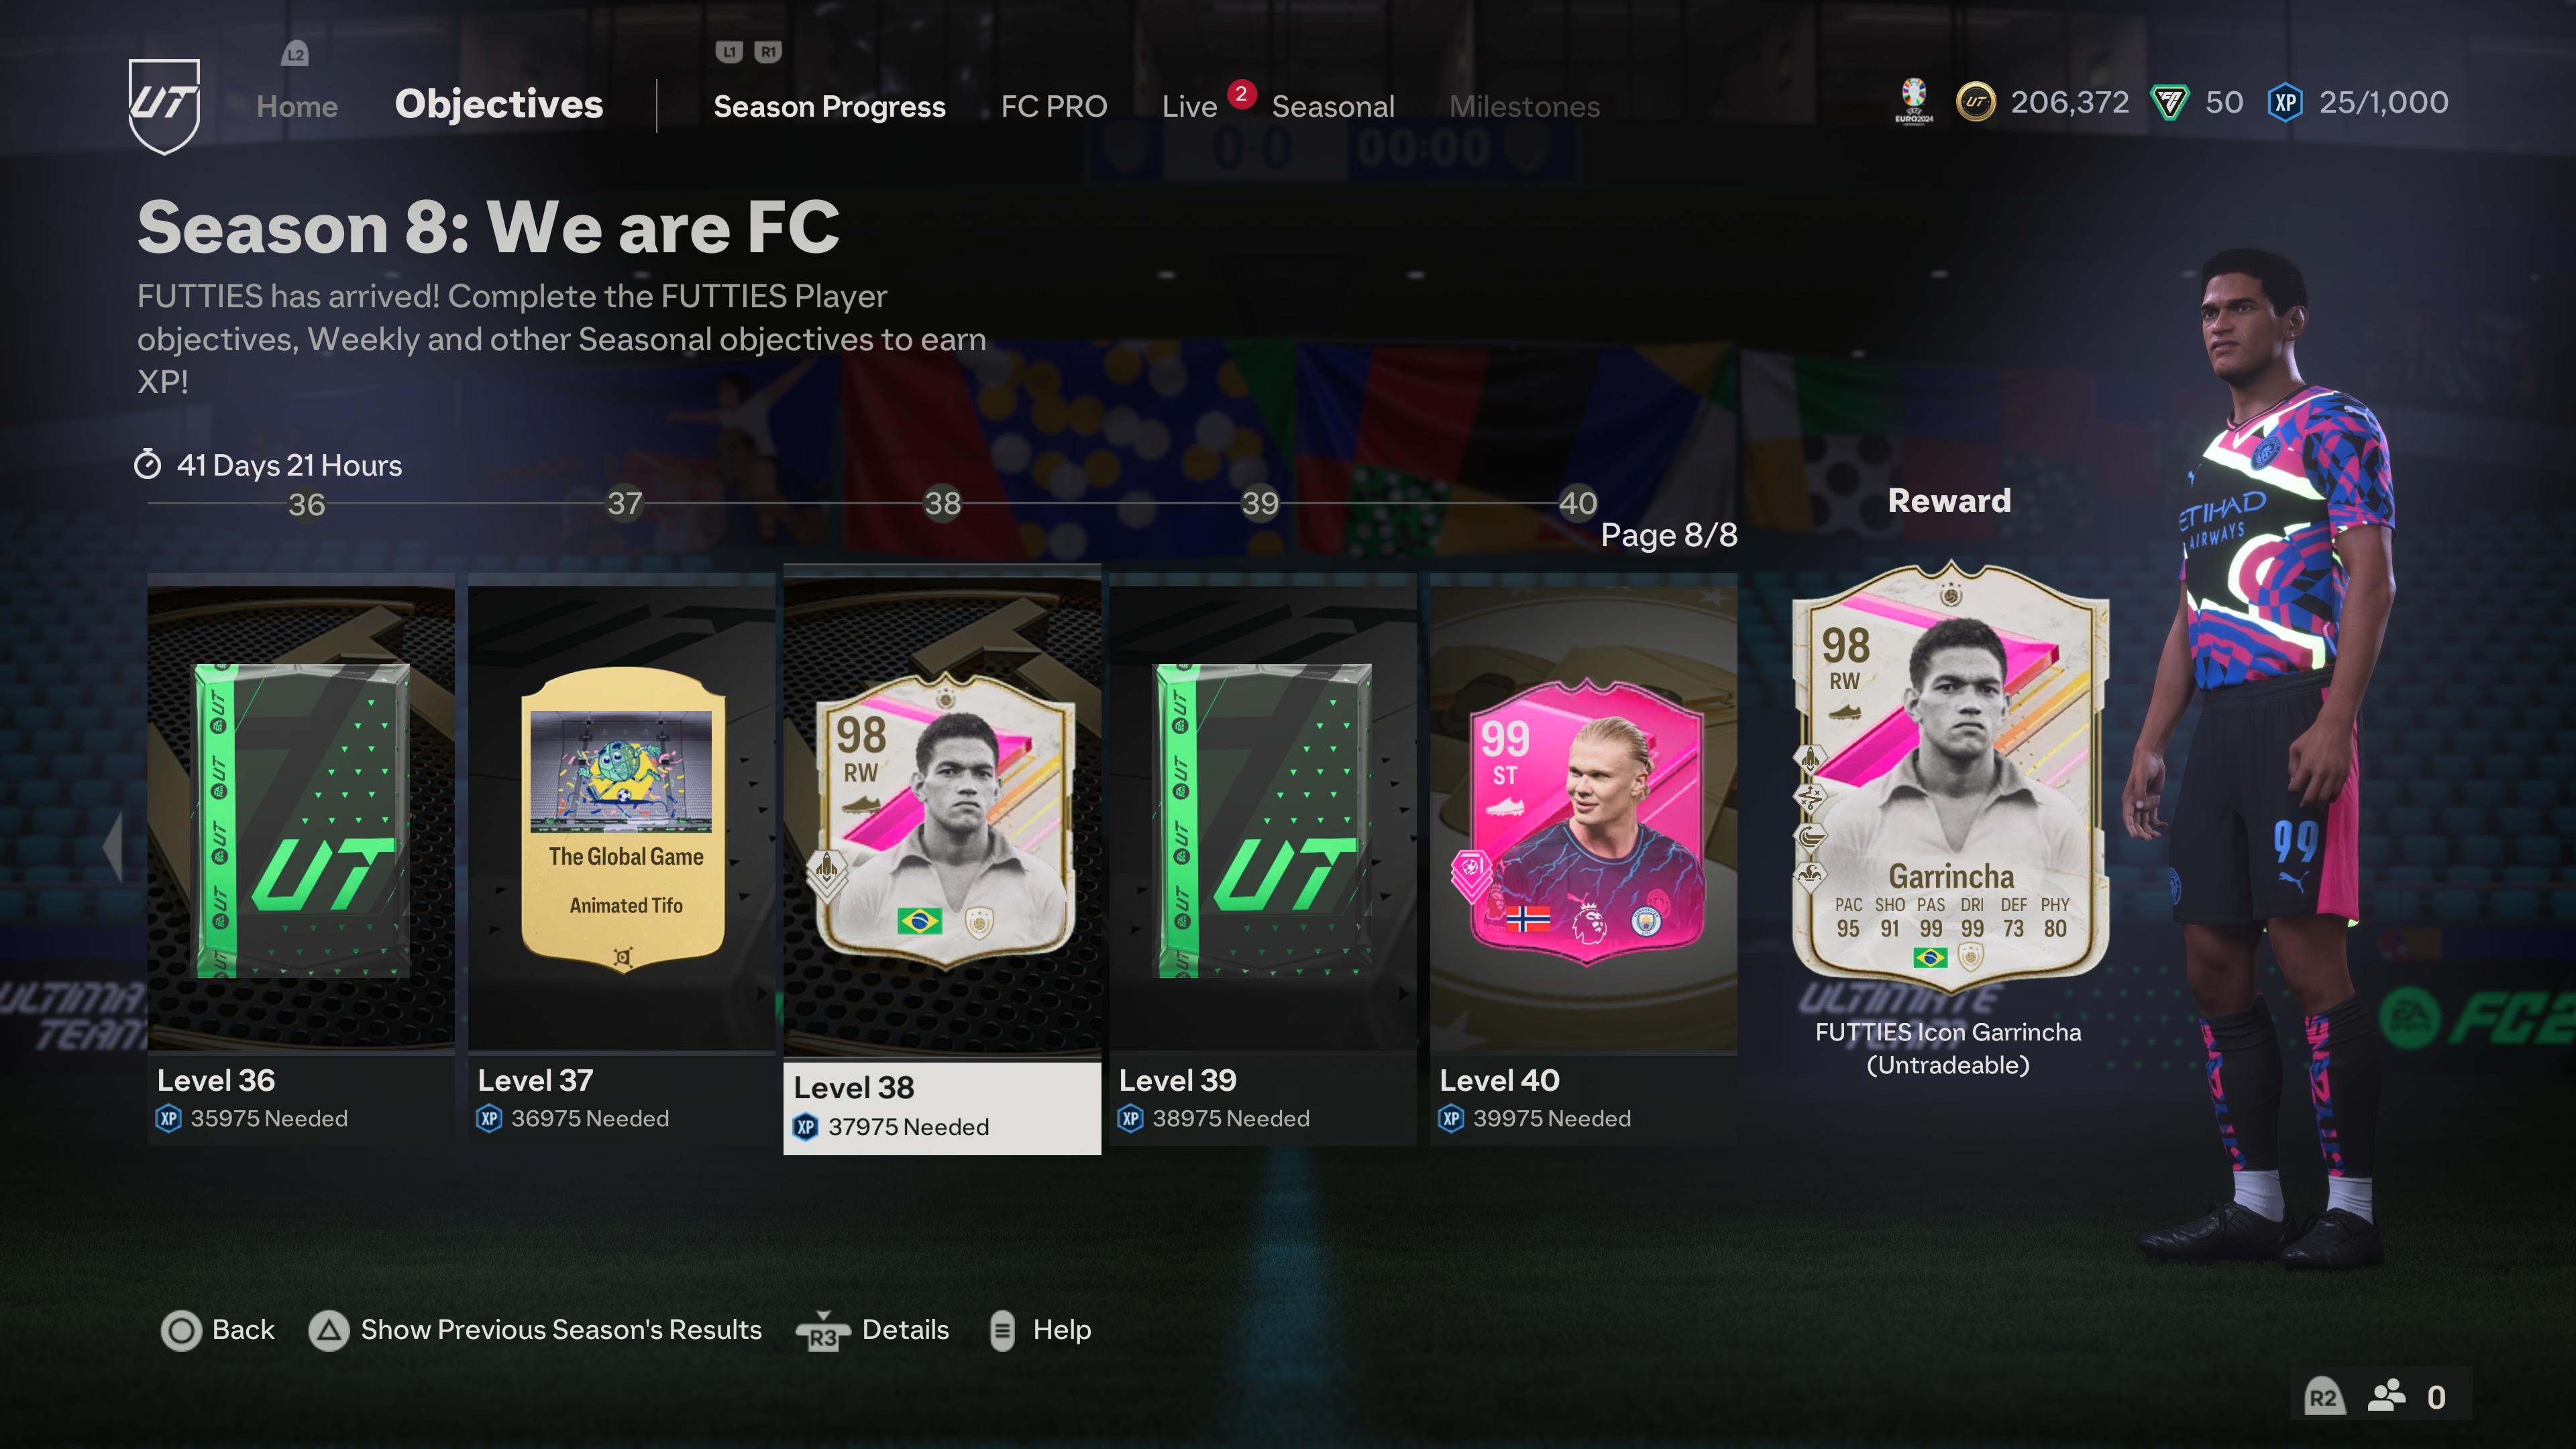
Task: Click the FC Points green icon
Action: pos(2170,102)
